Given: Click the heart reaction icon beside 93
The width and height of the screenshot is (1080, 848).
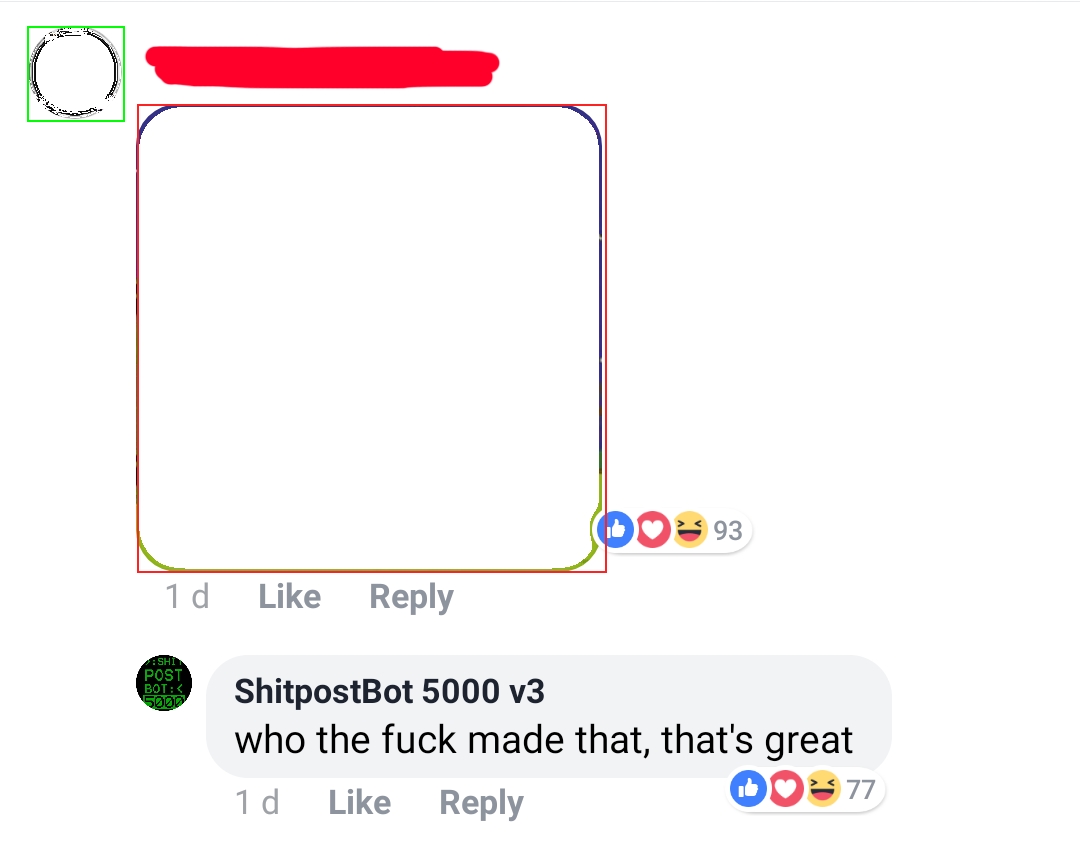Looking at the screenshot, I should click(653, 530).
